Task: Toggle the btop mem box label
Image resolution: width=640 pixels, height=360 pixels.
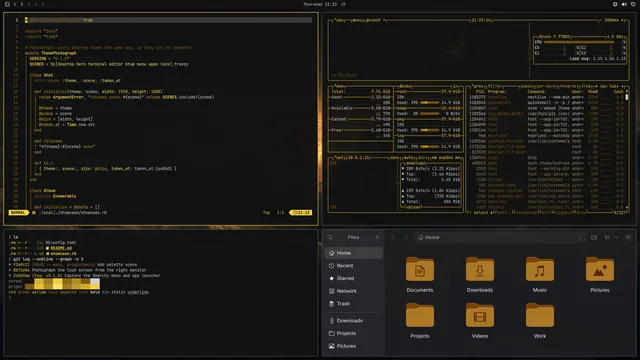Action: click(x=339, y=86)
